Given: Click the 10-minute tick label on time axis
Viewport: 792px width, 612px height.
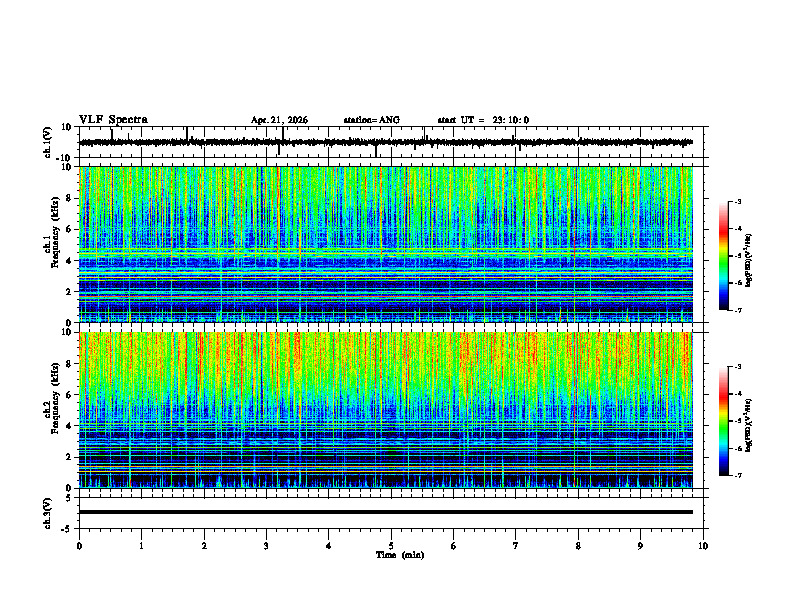Looking at the screenshot, I should pyautogui.click(x=703, y=546).
